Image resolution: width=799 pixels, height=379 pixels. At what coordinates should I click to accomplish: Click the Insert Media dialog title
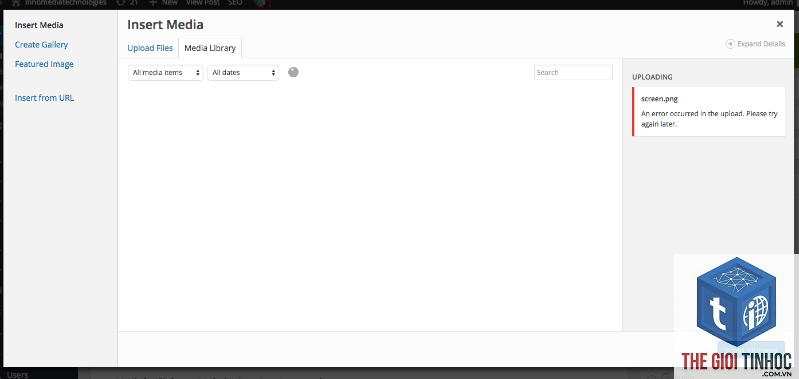click(165, 24)
